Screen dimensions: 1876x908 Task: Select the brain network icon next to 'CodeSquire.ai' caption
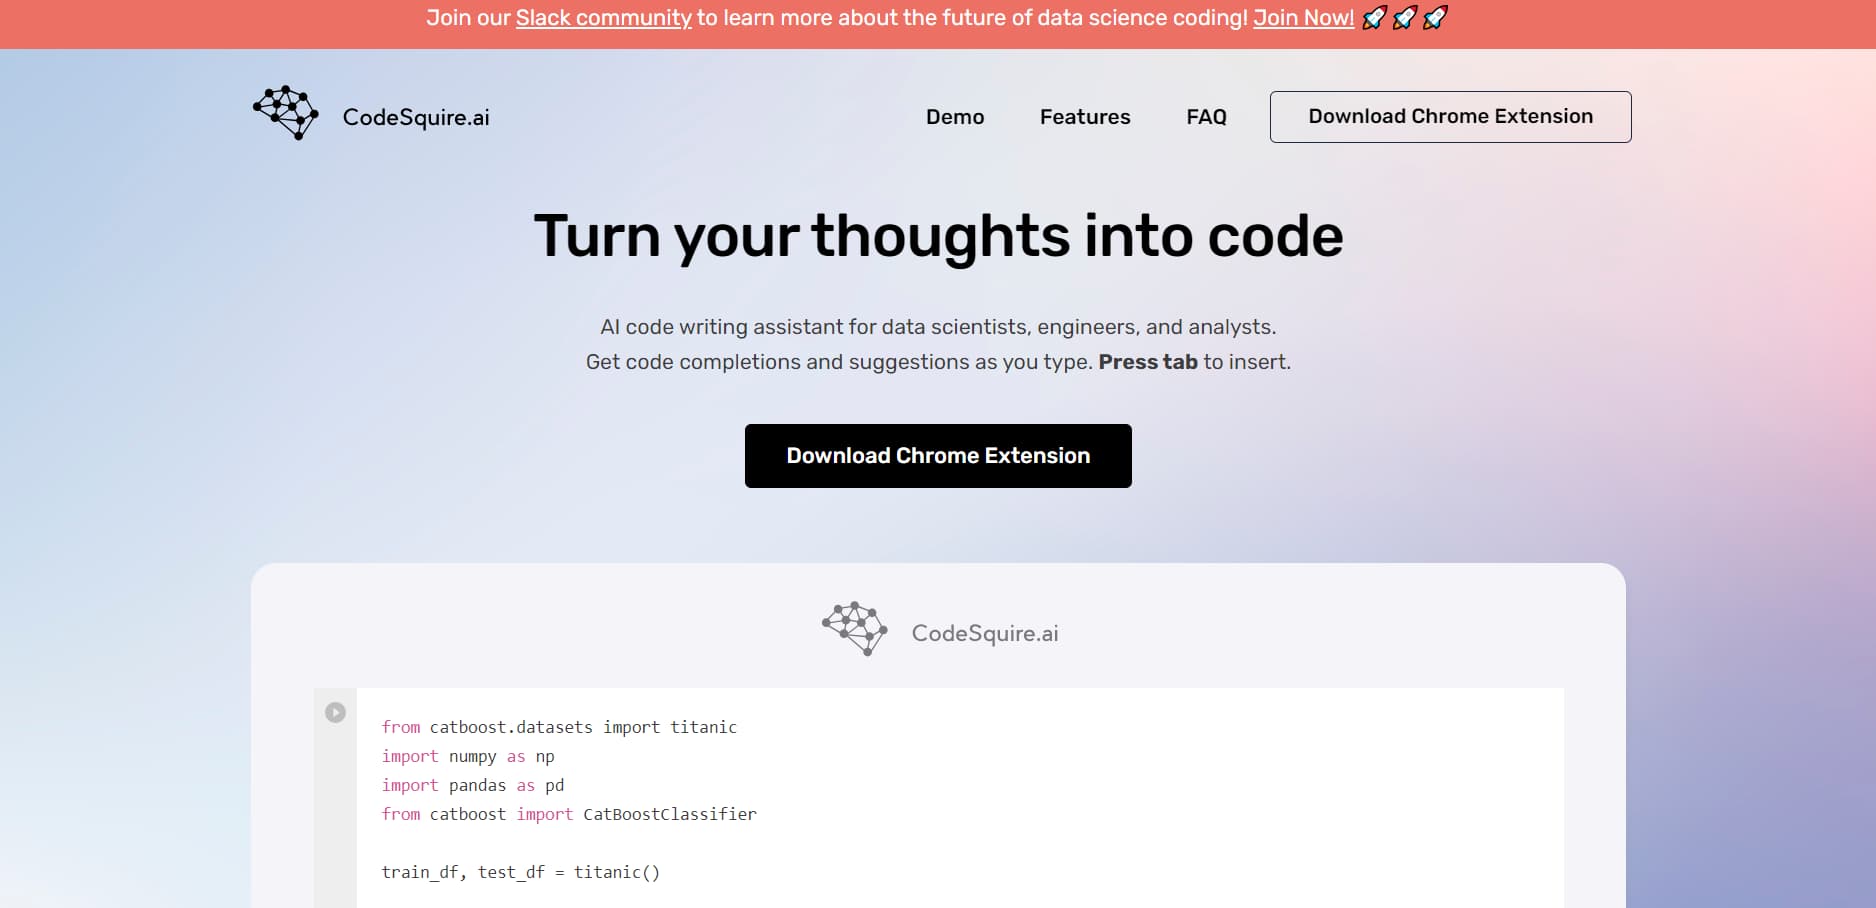click(x=854, y=628)
